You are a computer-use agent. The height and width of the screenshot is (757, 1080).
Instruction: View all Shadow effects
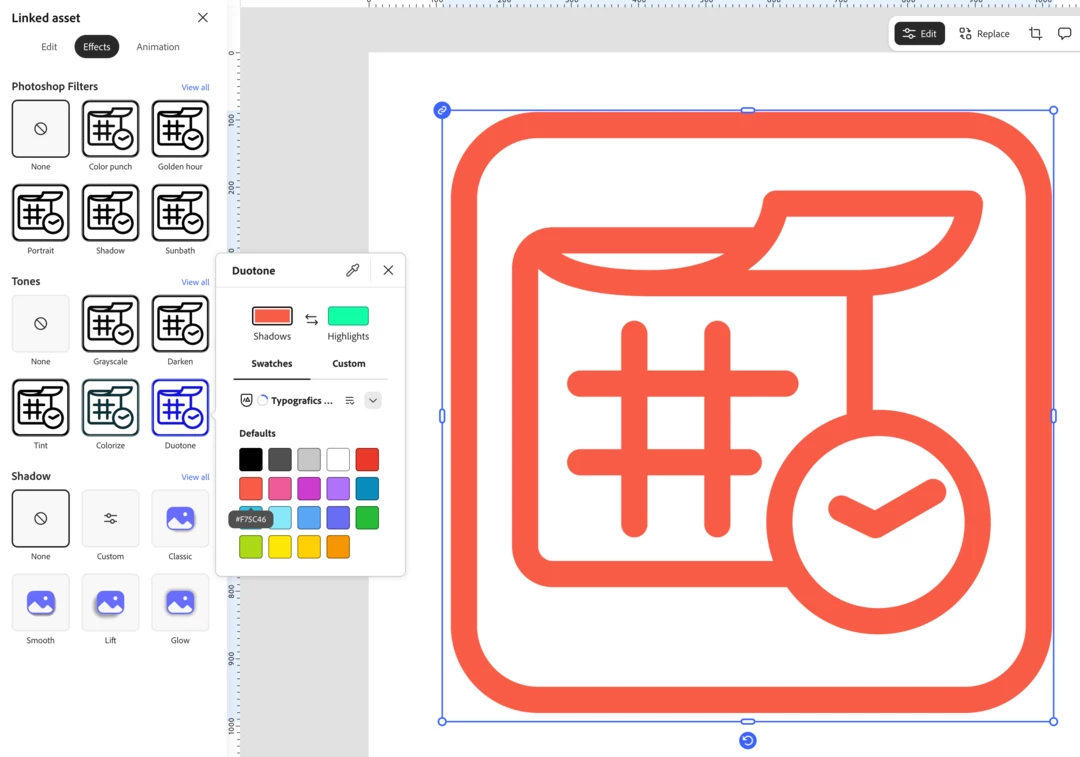195,477
